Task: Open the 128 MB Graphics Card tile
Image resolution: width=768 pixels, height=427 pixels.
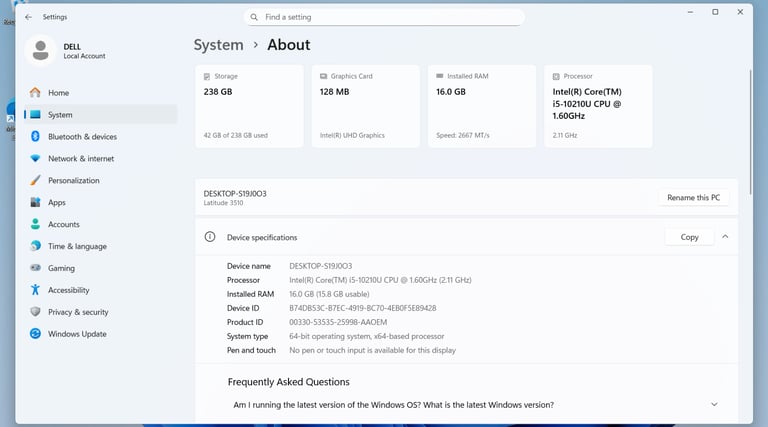Action: [365, 106]
